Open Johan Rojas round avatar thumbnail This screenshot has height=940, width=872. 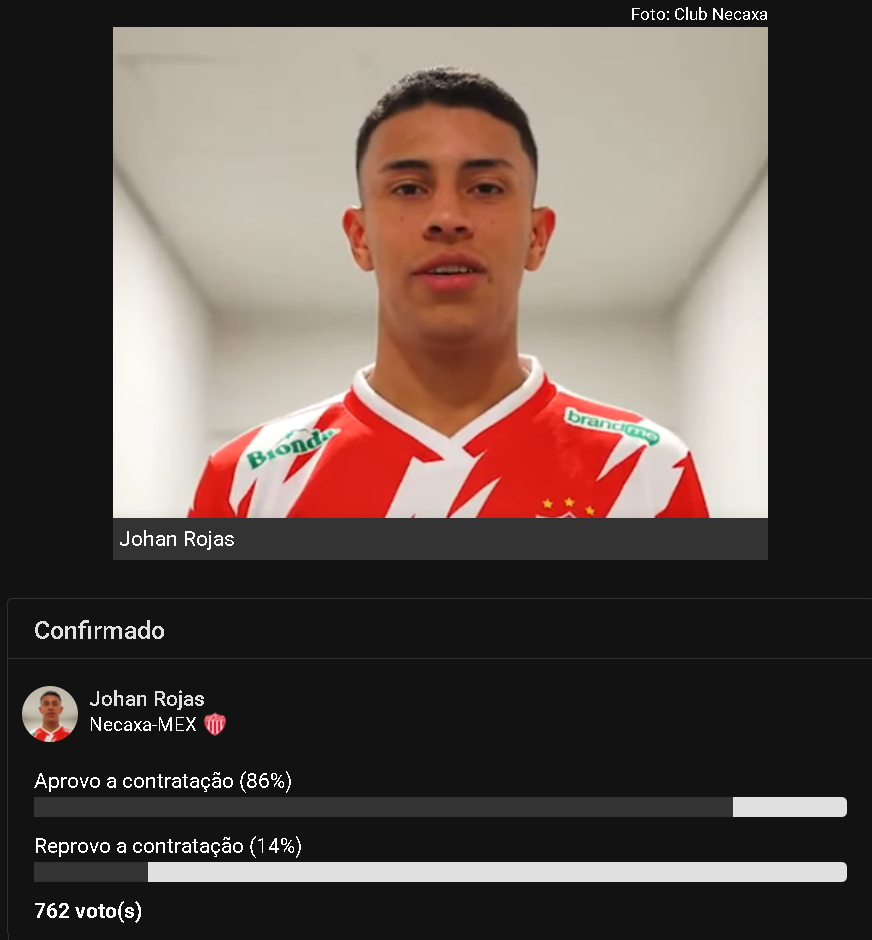pyautogui.click(x=50, y=714)
